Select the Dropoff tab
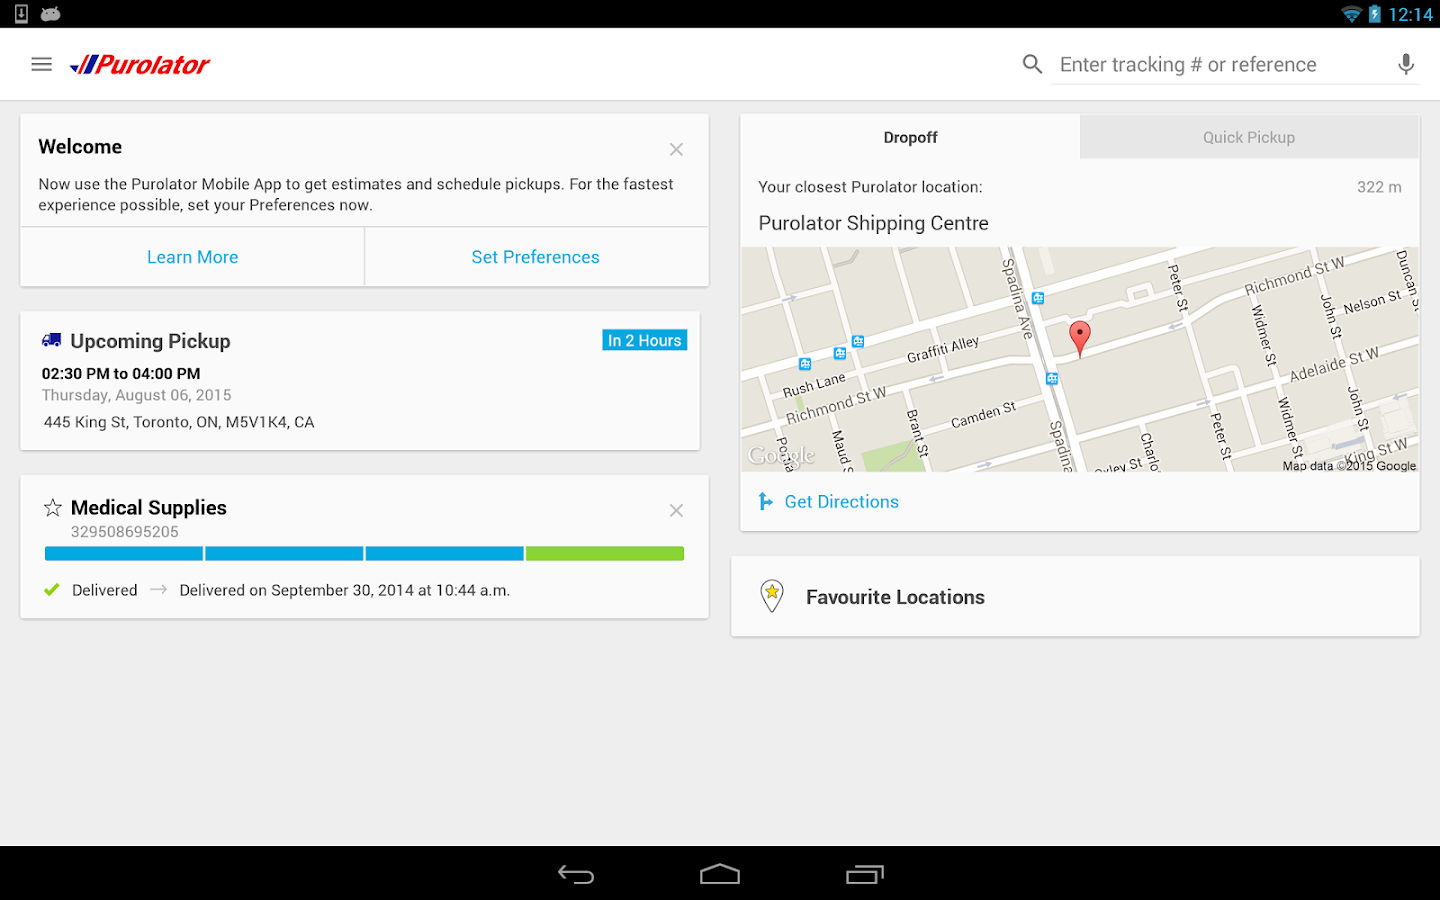The width and height of the screenshot is (1440, 900). click(910, 138)
